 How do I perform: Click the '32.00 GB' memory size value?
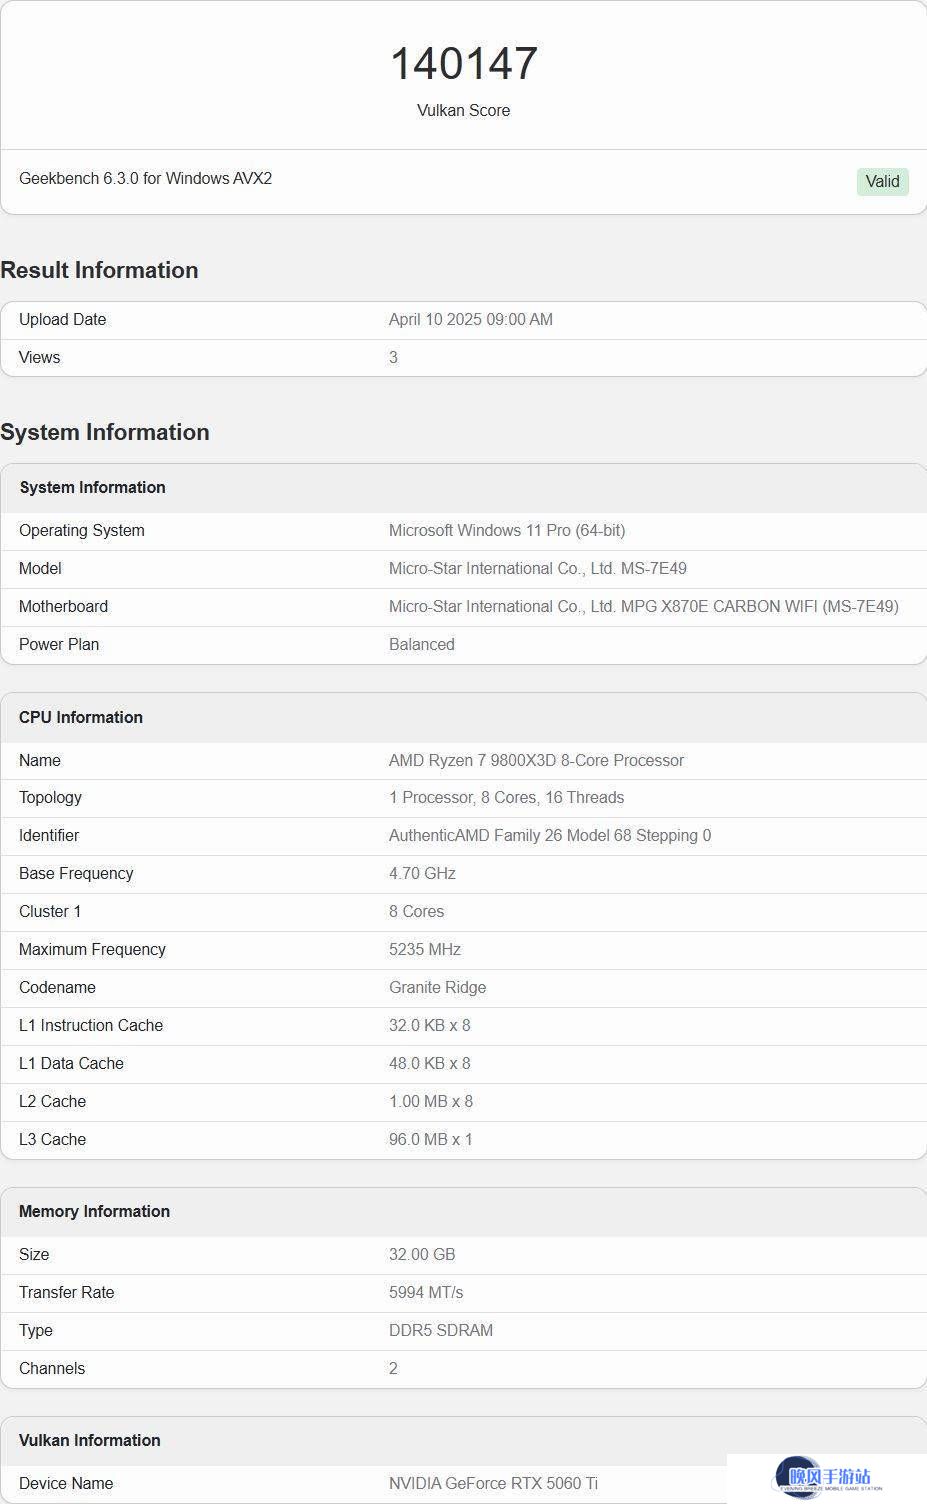pos(422,1255)
